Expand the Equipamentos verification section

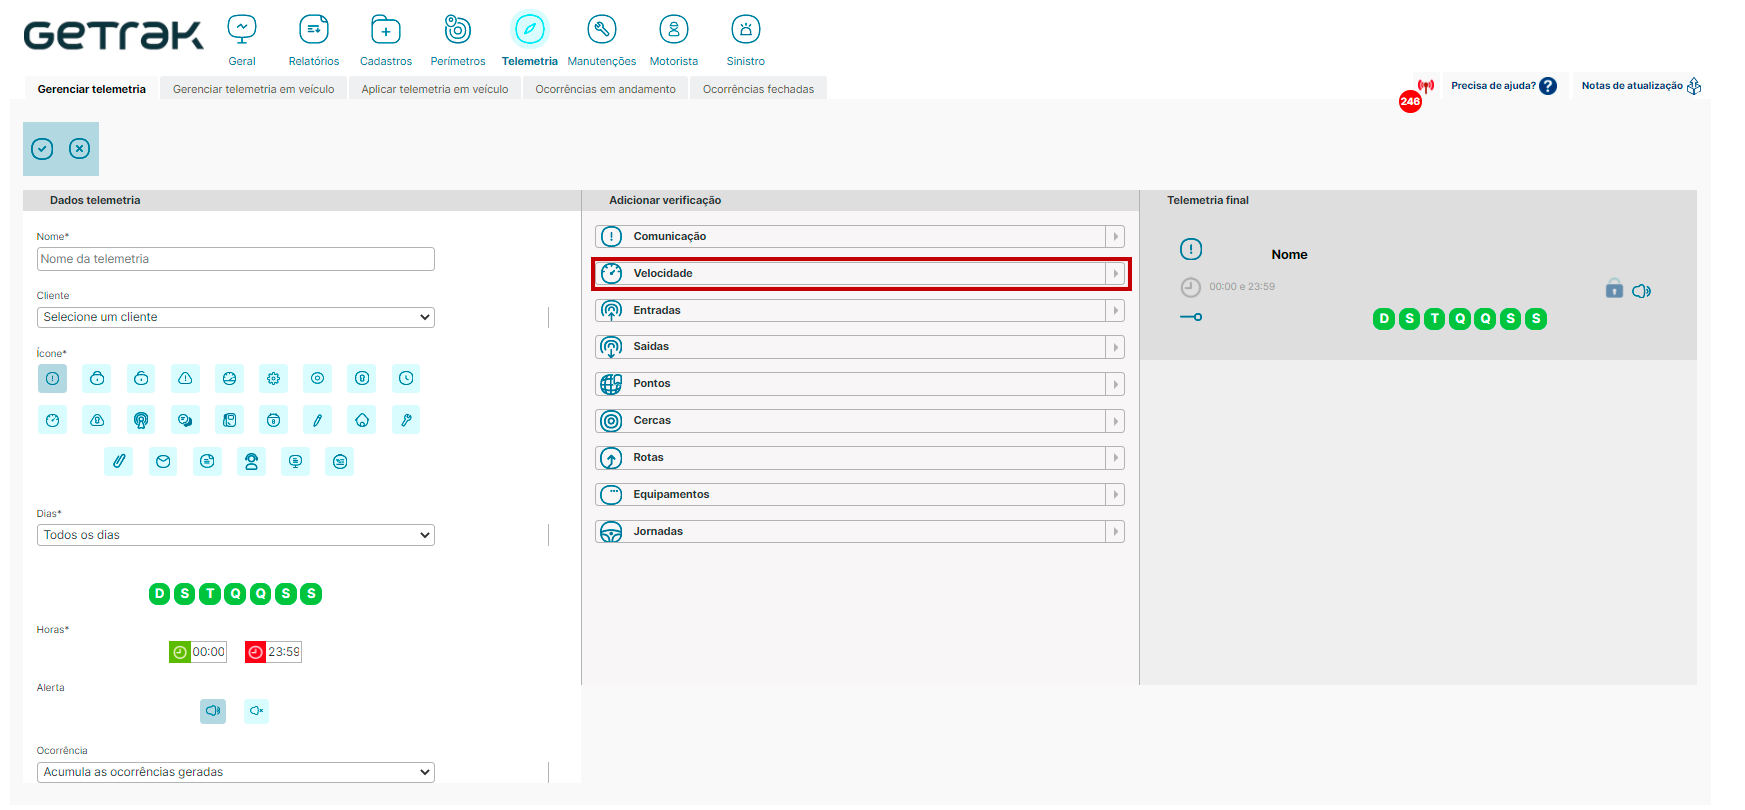[x=860, y=495]
